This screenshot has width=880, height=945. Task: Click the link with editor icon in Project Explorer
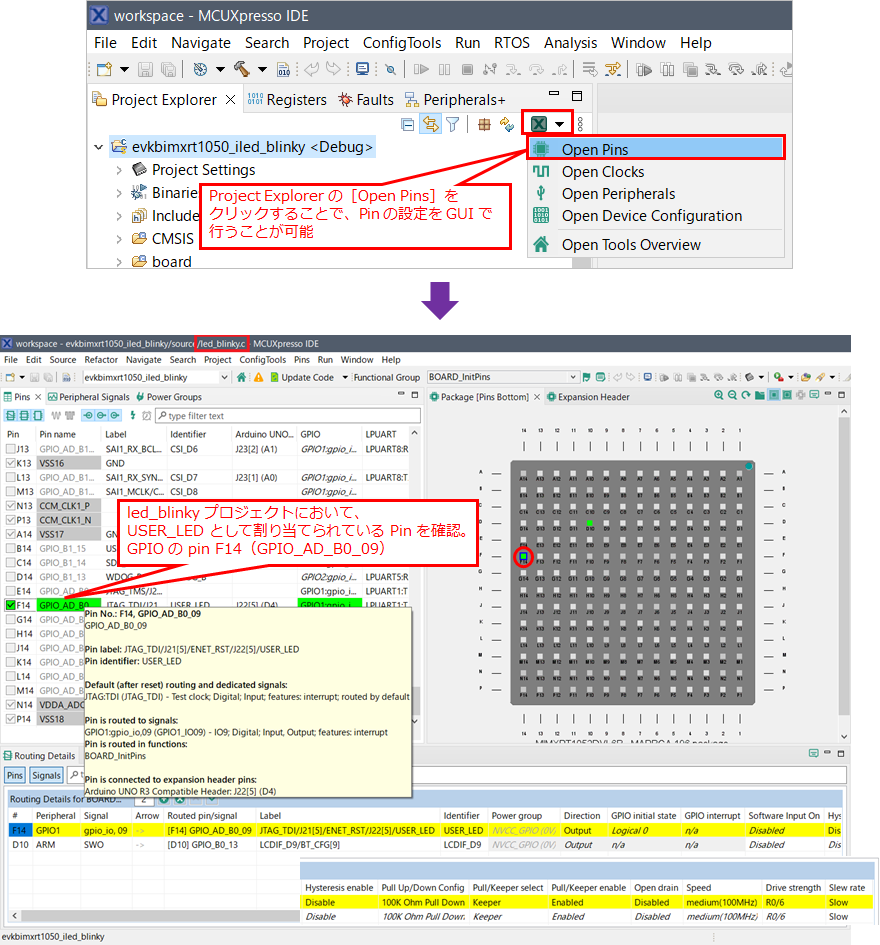(430, 123)
